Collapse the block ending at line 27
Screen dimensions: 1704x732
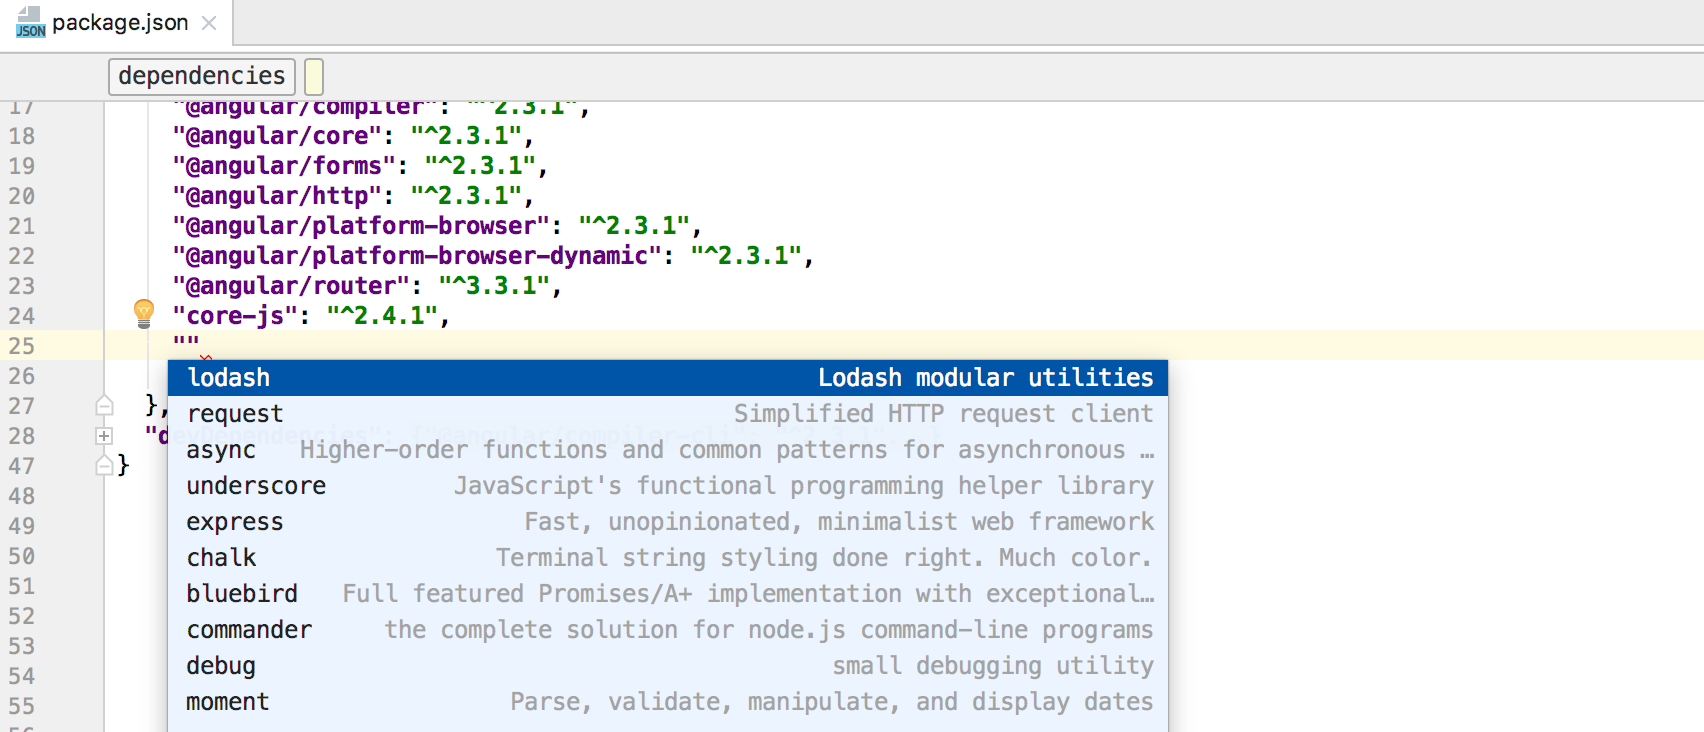104,406
